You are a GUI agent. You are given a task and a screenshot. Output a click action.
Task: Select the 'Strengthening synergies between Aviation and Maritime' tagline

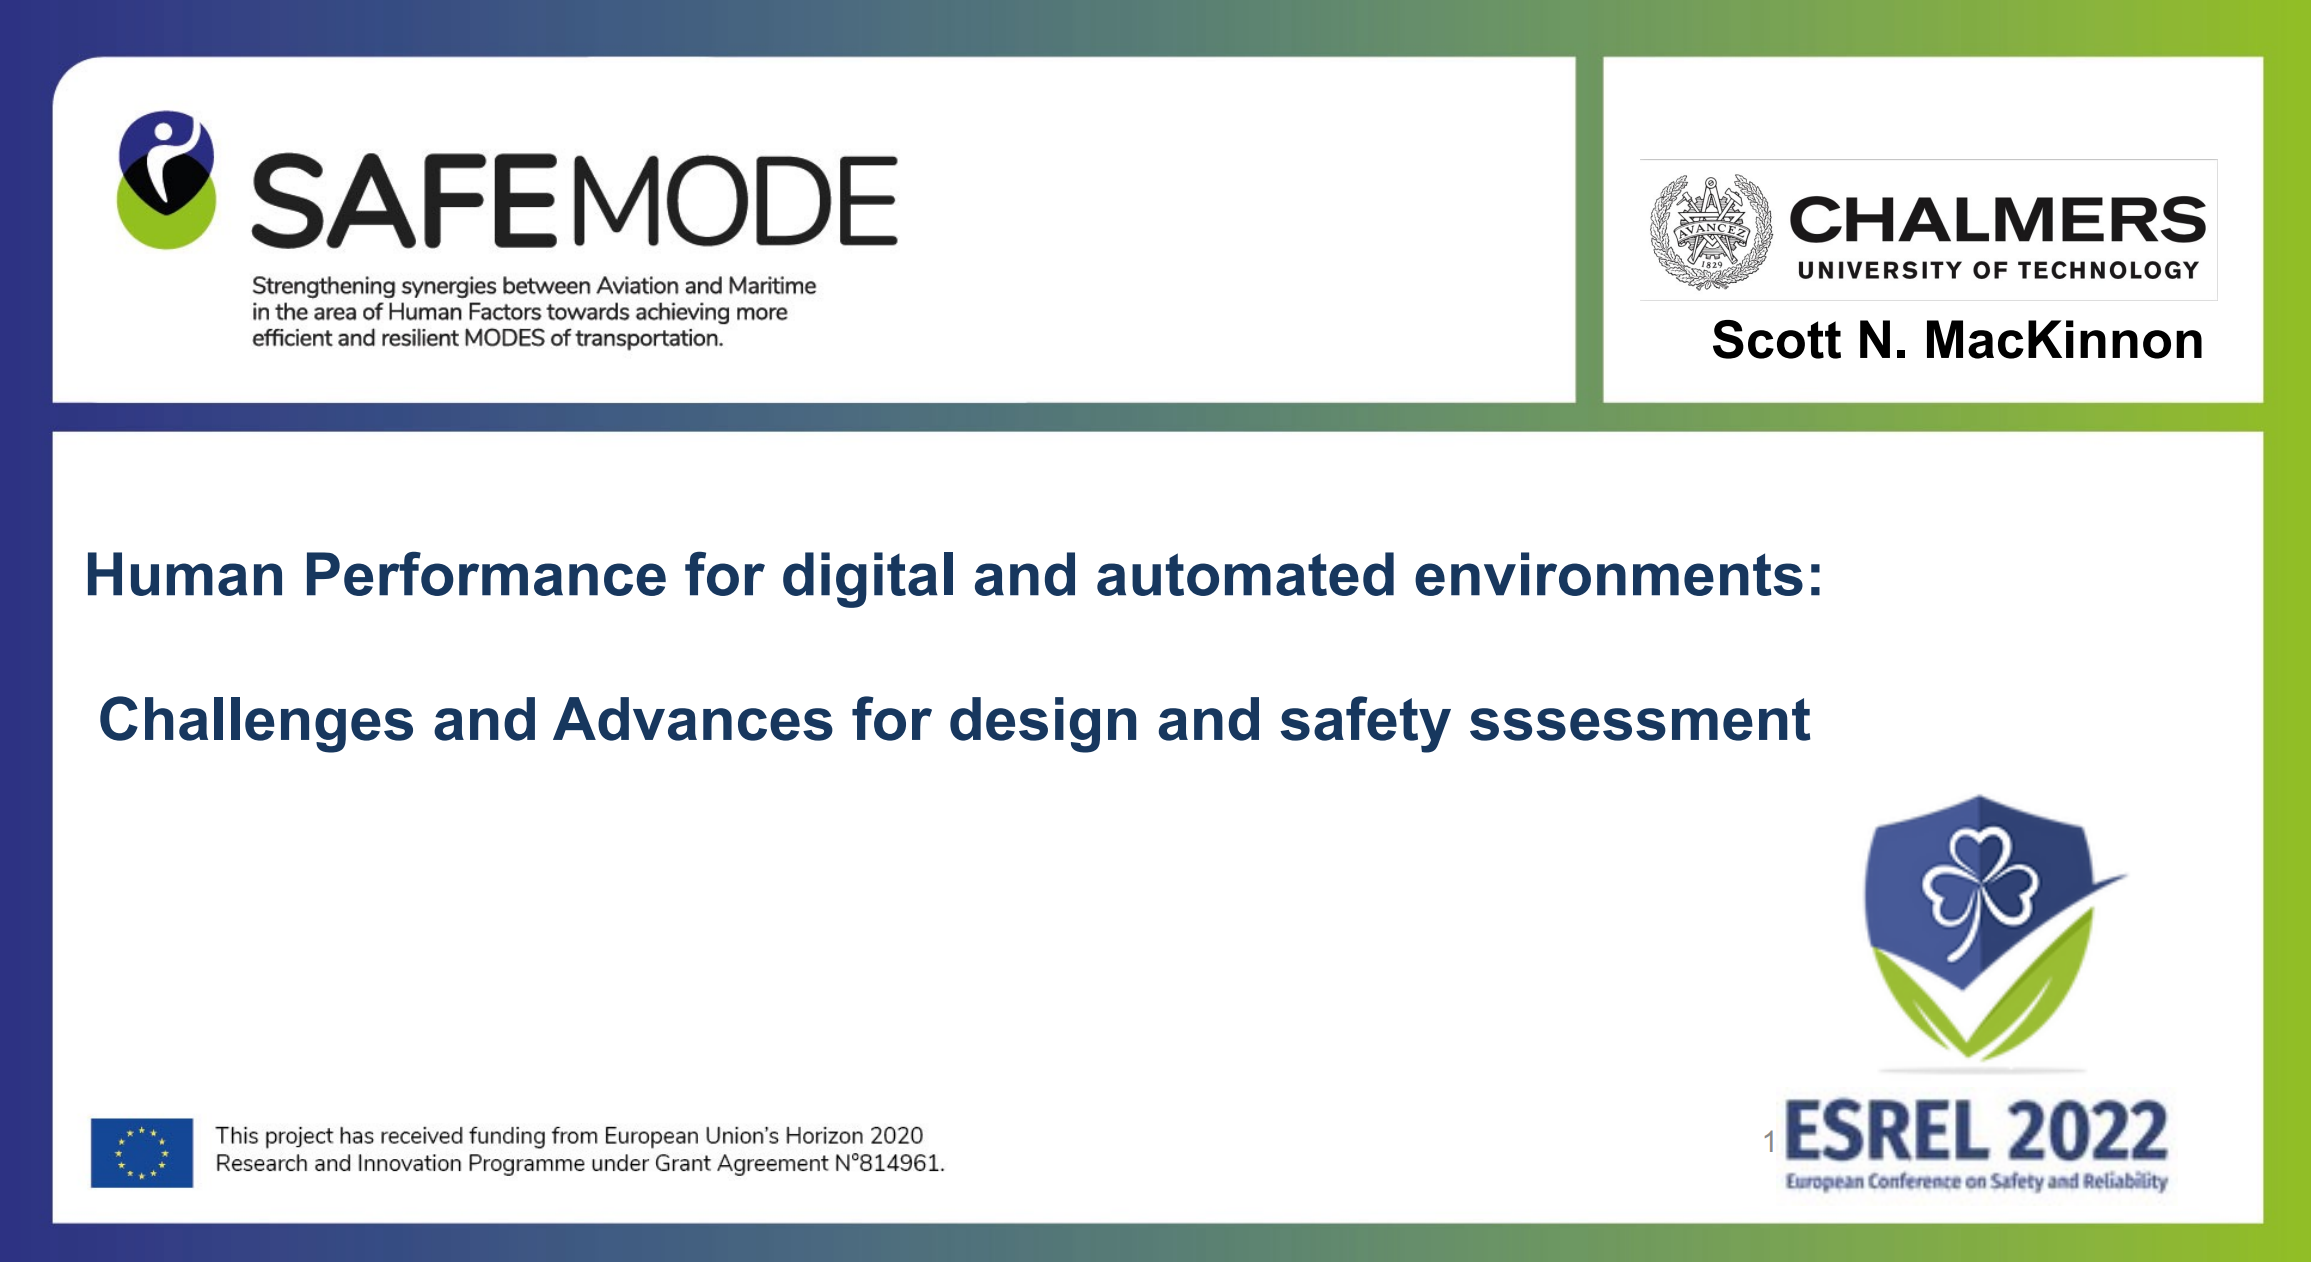(x=534, y=286)
